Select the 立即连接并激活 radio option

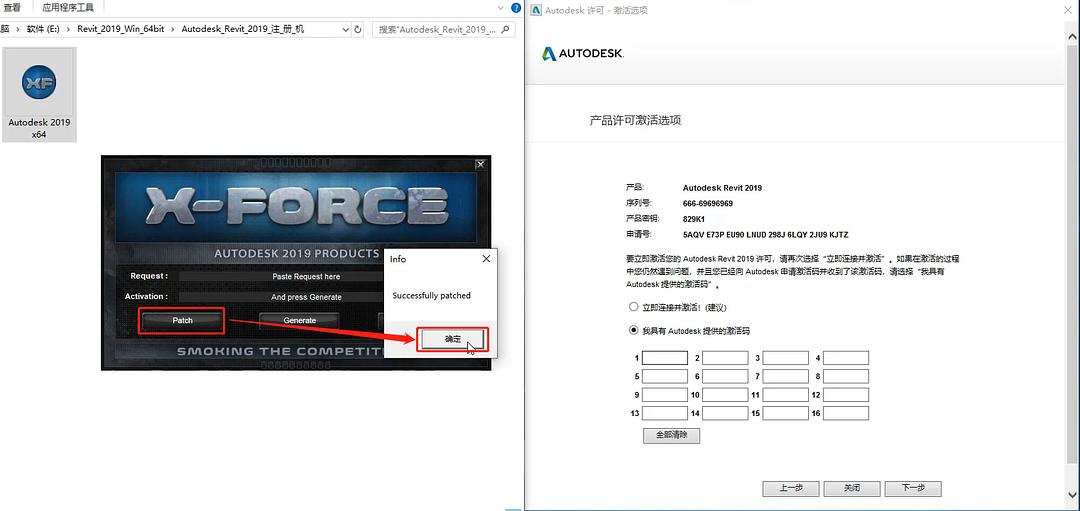633,307
